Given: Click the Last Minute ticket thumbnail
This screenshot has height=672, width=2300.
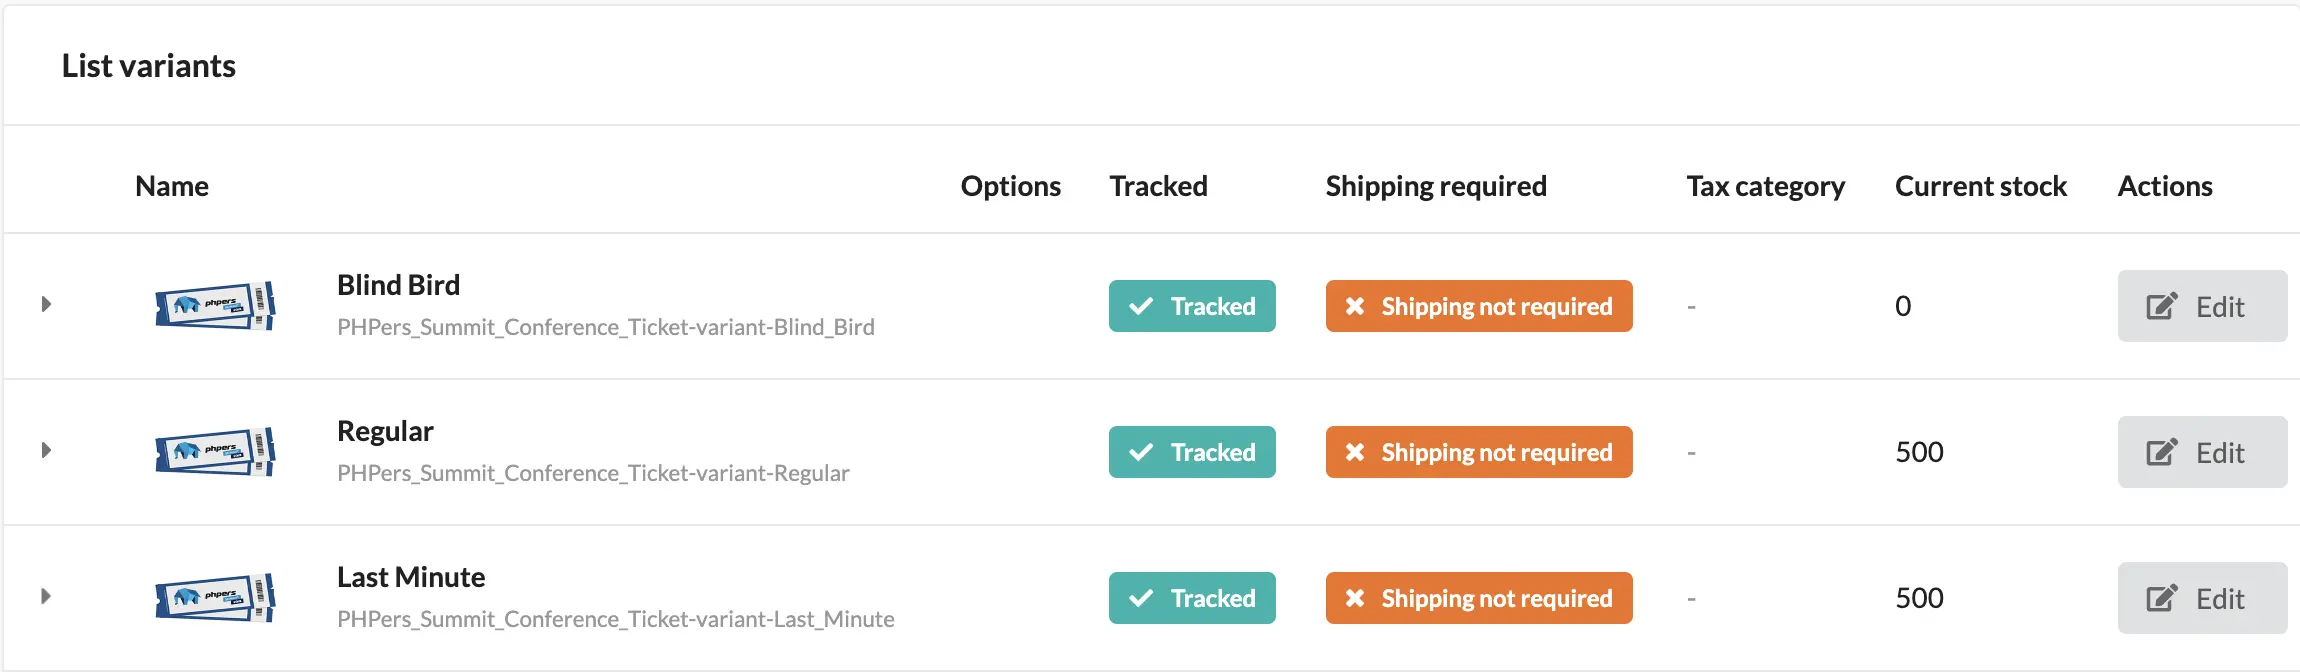Looking at the screenshot, I should (x=215, y=597).
